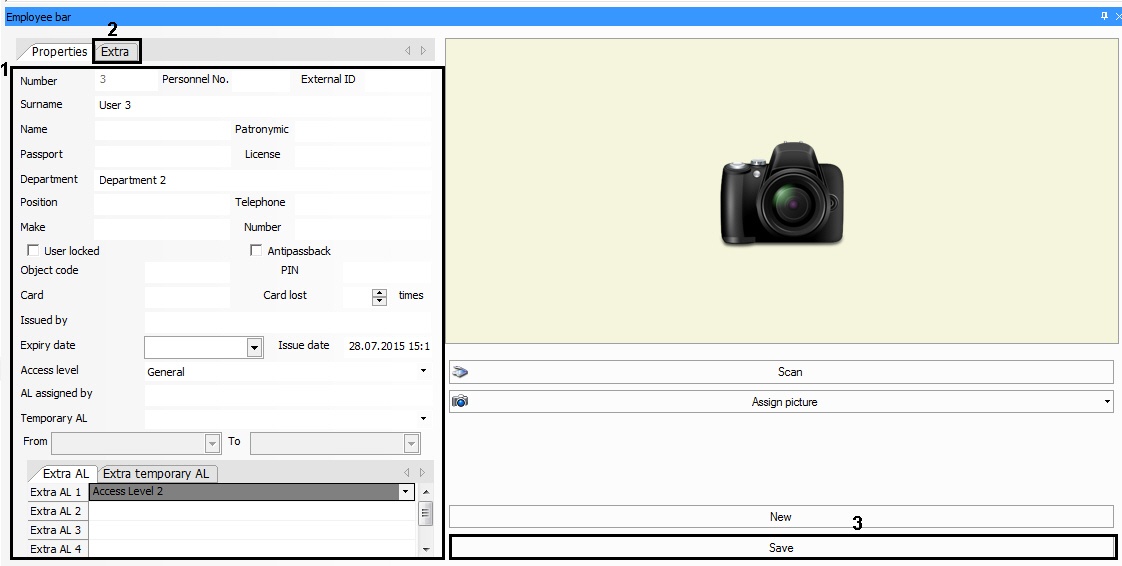Toggle the Antipassback checkbox
This screenshot has height=566, width=1122.
tap(255, 250)
